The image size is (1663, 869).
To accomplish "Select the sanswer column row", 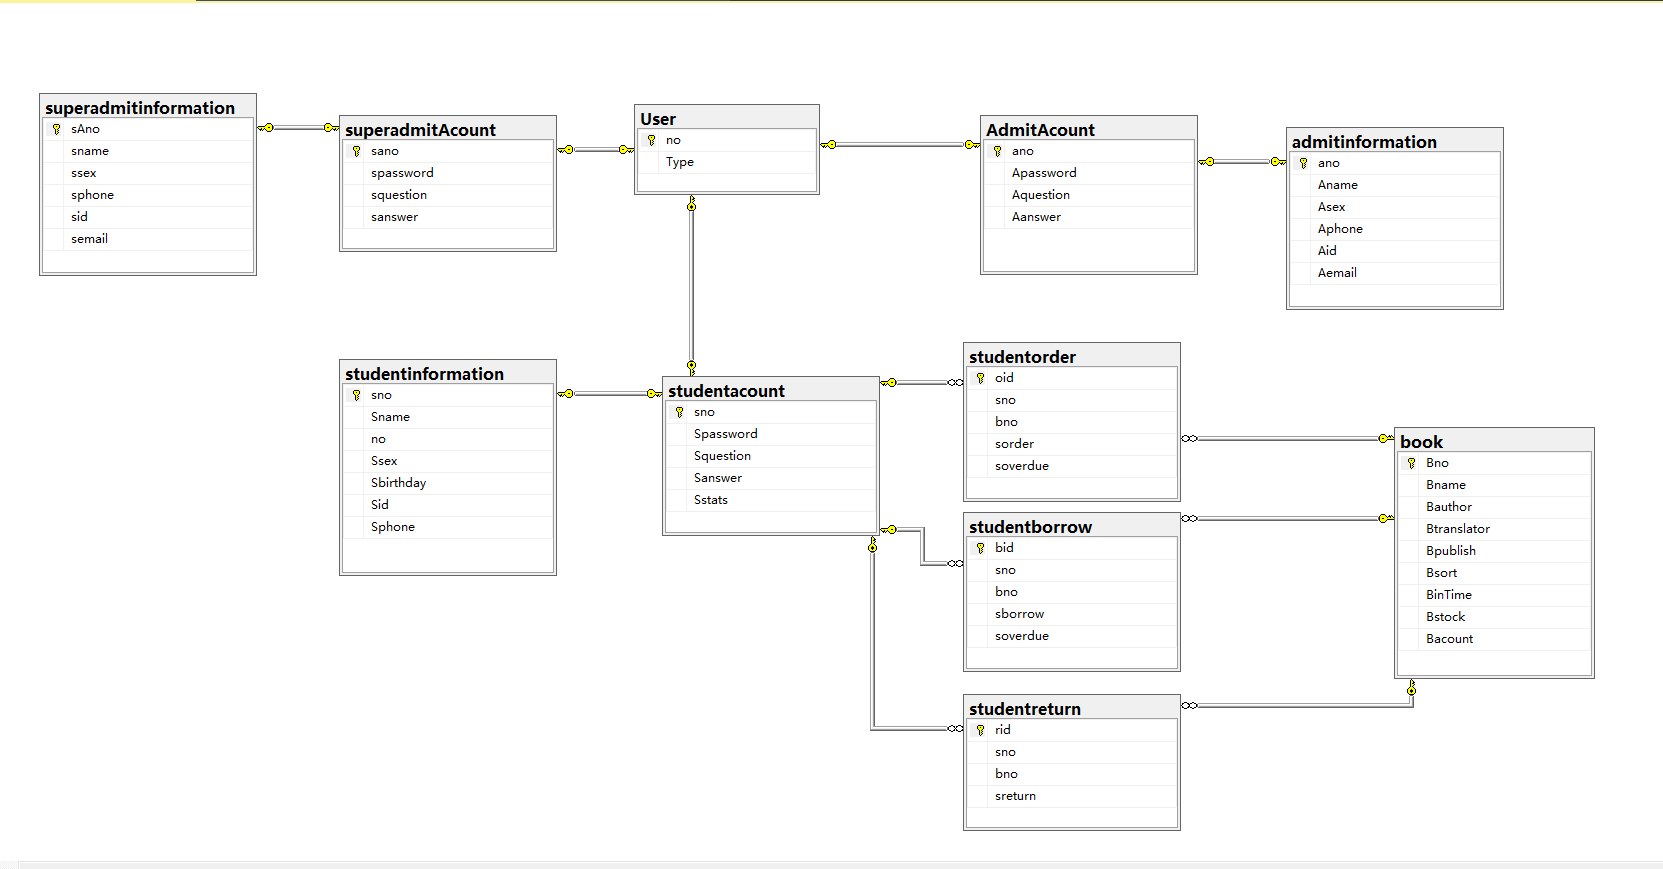I will tap(448, 217).
